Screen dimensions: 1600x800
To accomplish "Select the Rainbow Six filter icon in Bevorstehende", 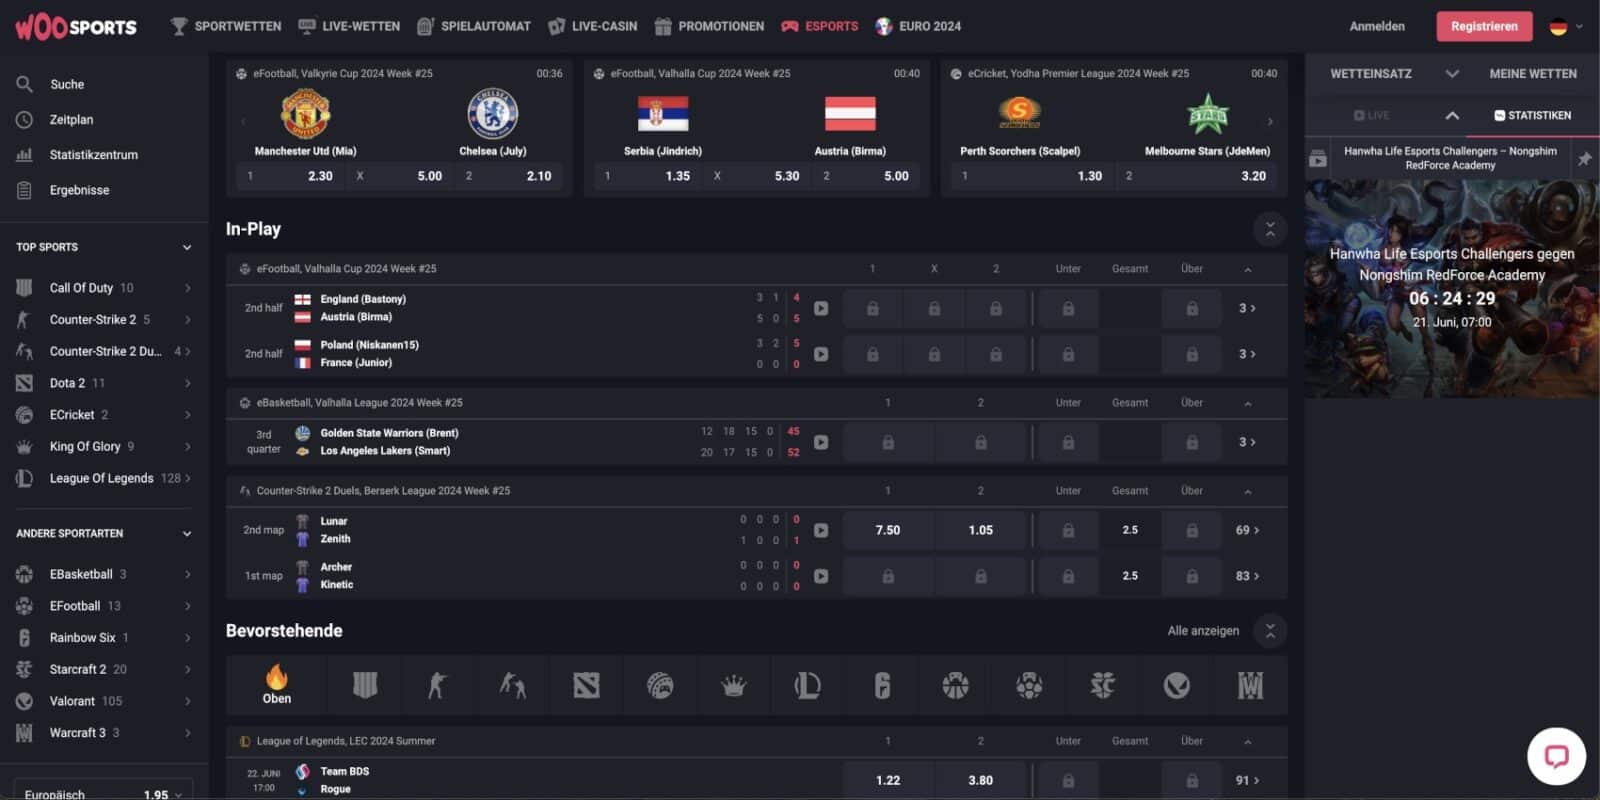I will tap(881, 685).
